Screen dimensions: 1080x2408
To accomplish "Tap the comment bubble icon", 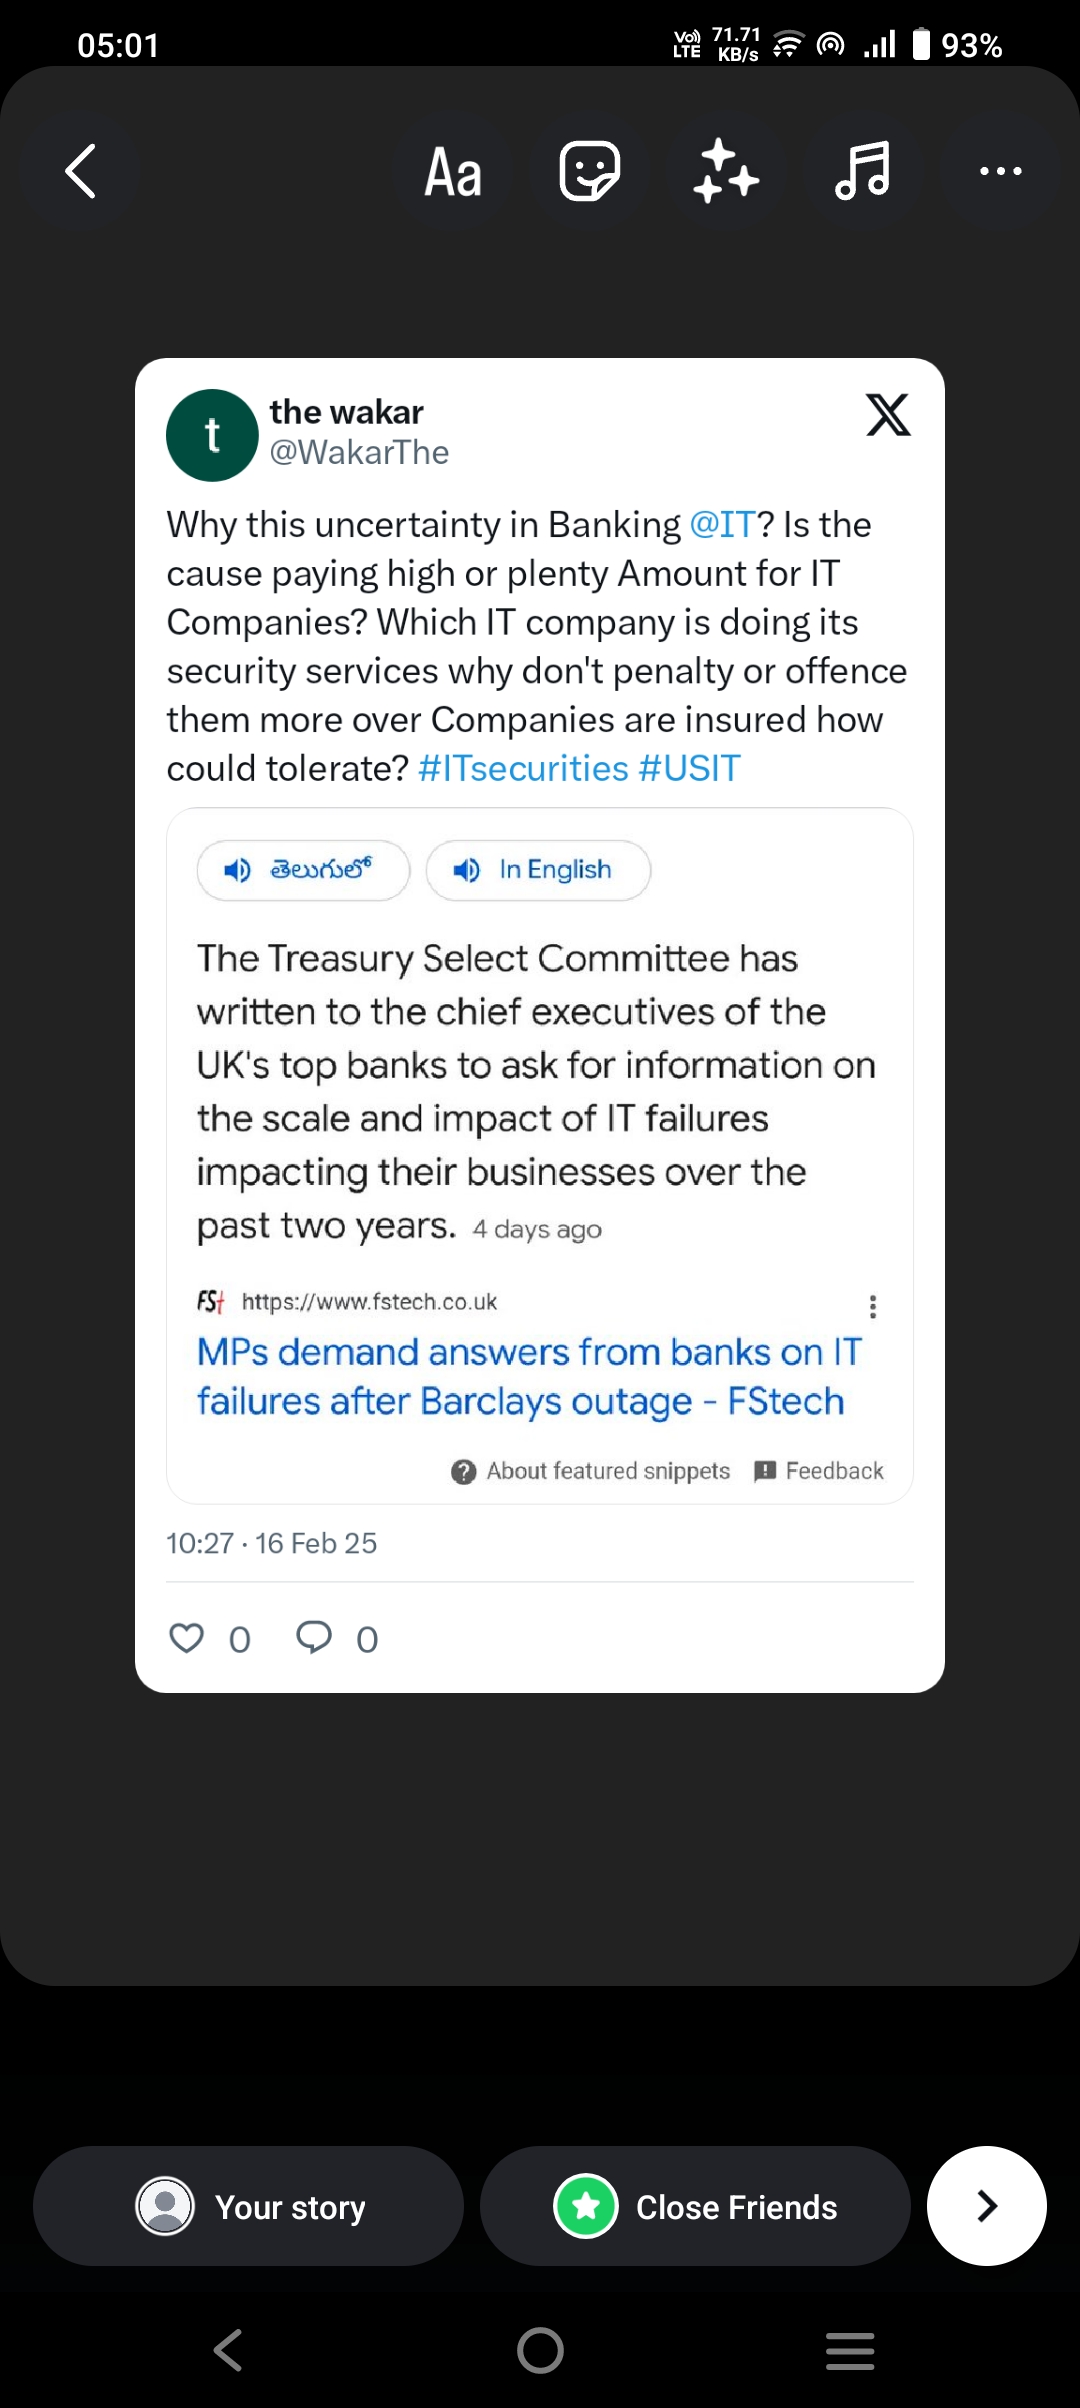I will pos(314,1638).
